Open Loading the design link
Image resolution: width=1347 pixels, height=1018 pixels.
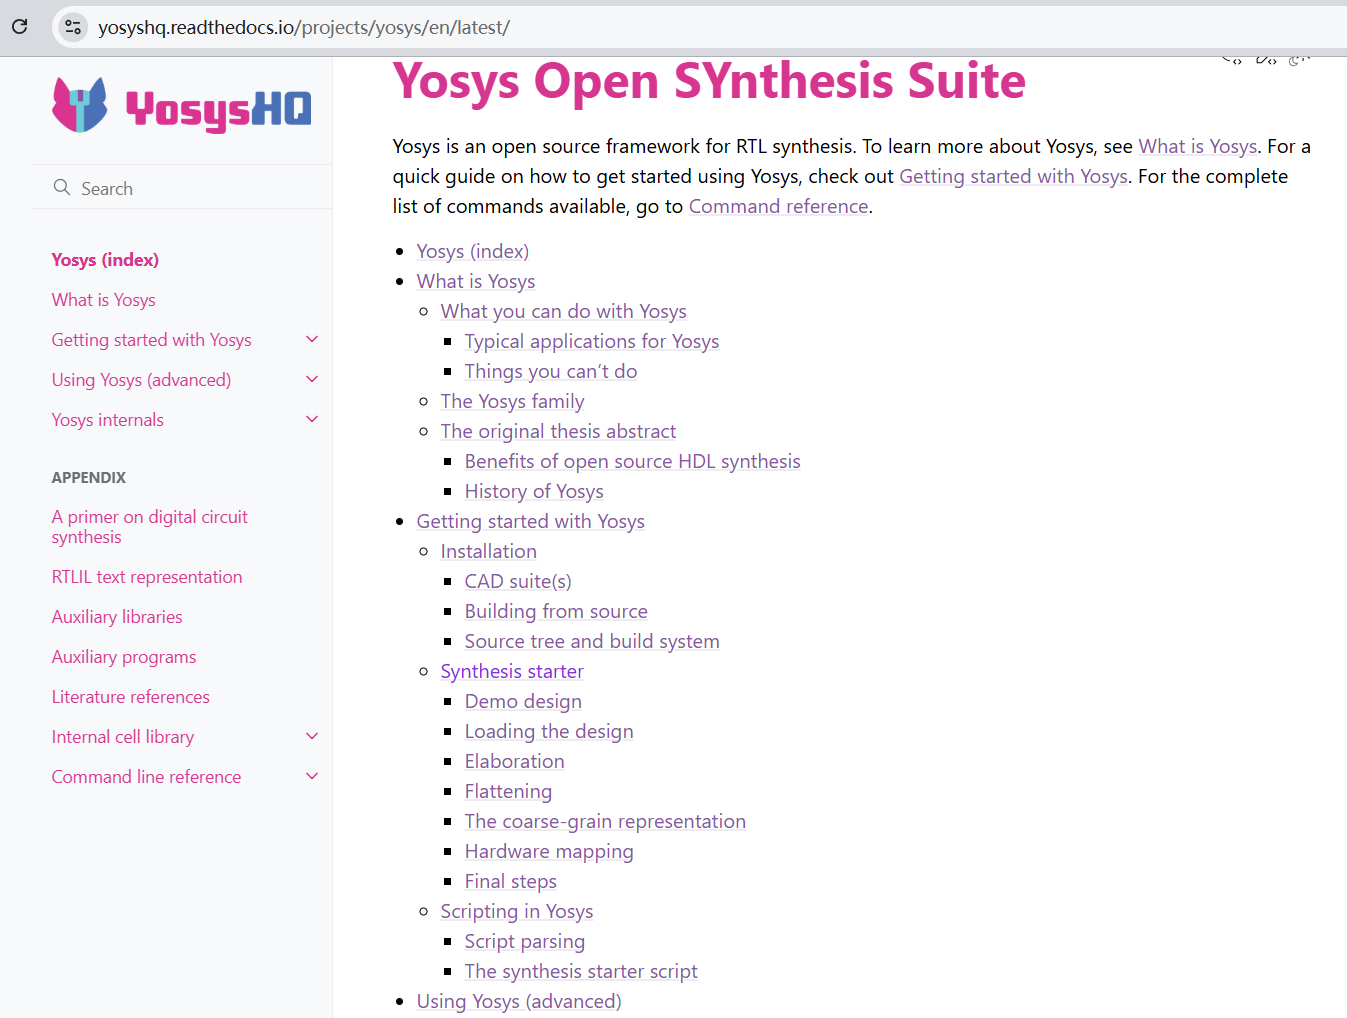tap(549, 731)
